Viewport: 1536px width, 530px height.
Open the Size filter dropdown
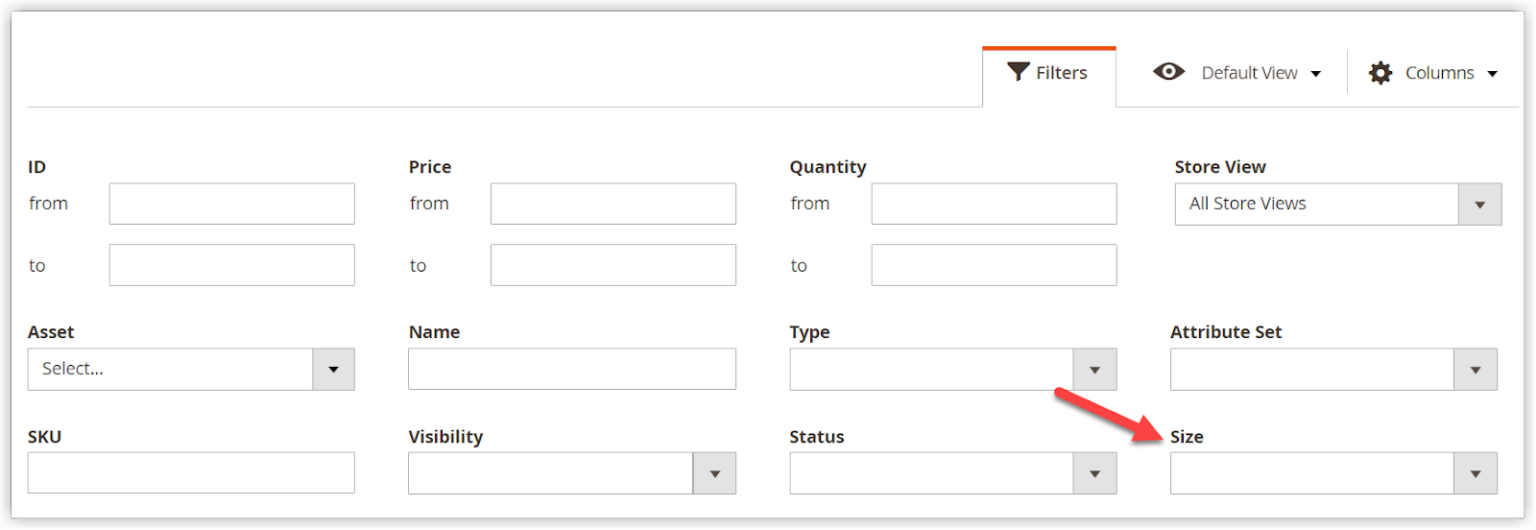pyautogui.click(x=1333, y=473)
